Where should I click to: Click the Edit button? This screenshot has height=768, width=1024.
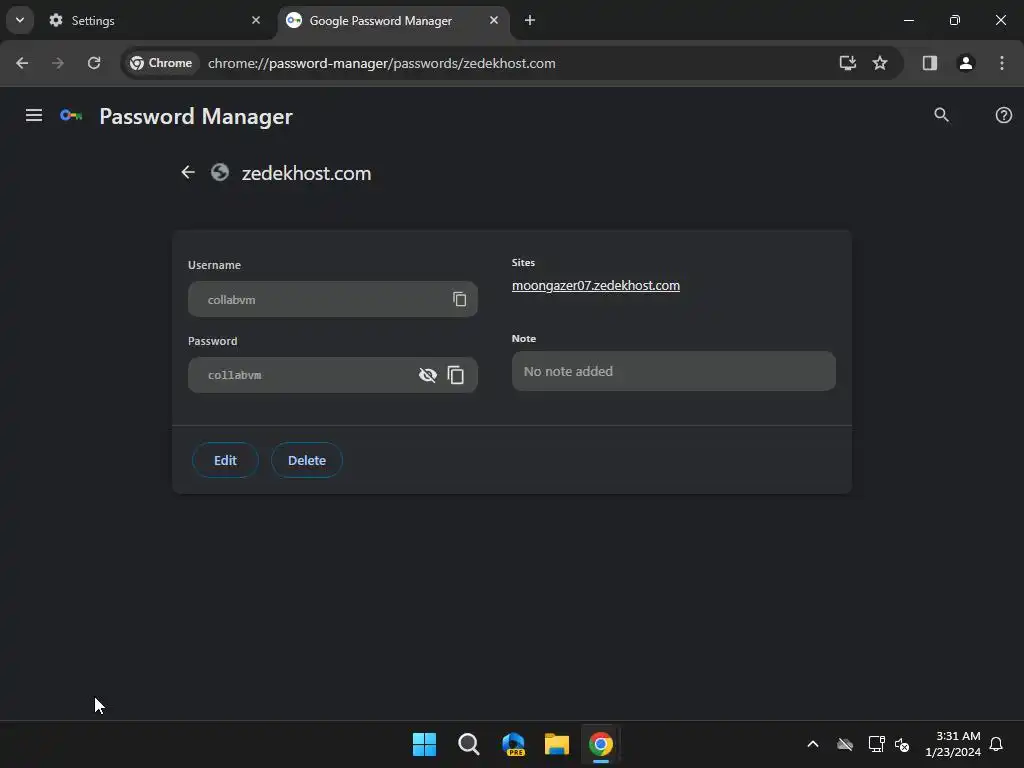(x=225, y=460)
